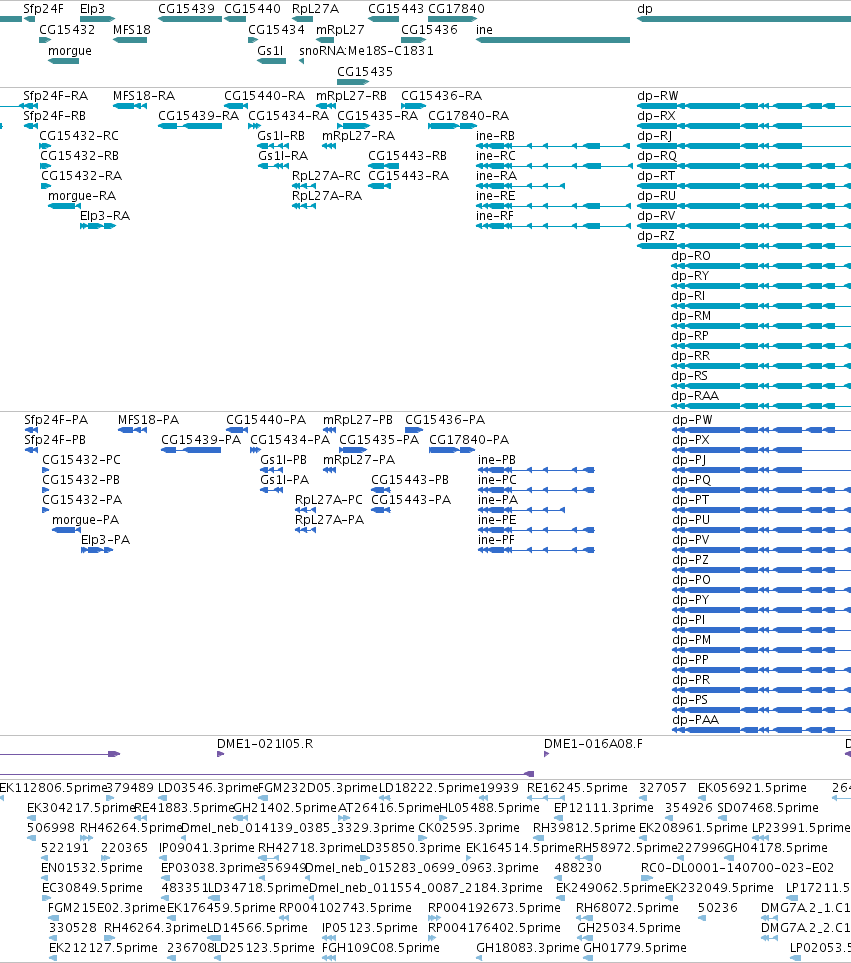Click the dp-PJ protein label
This screenshot has width=851, height=963.
click(x=689, y=459)
